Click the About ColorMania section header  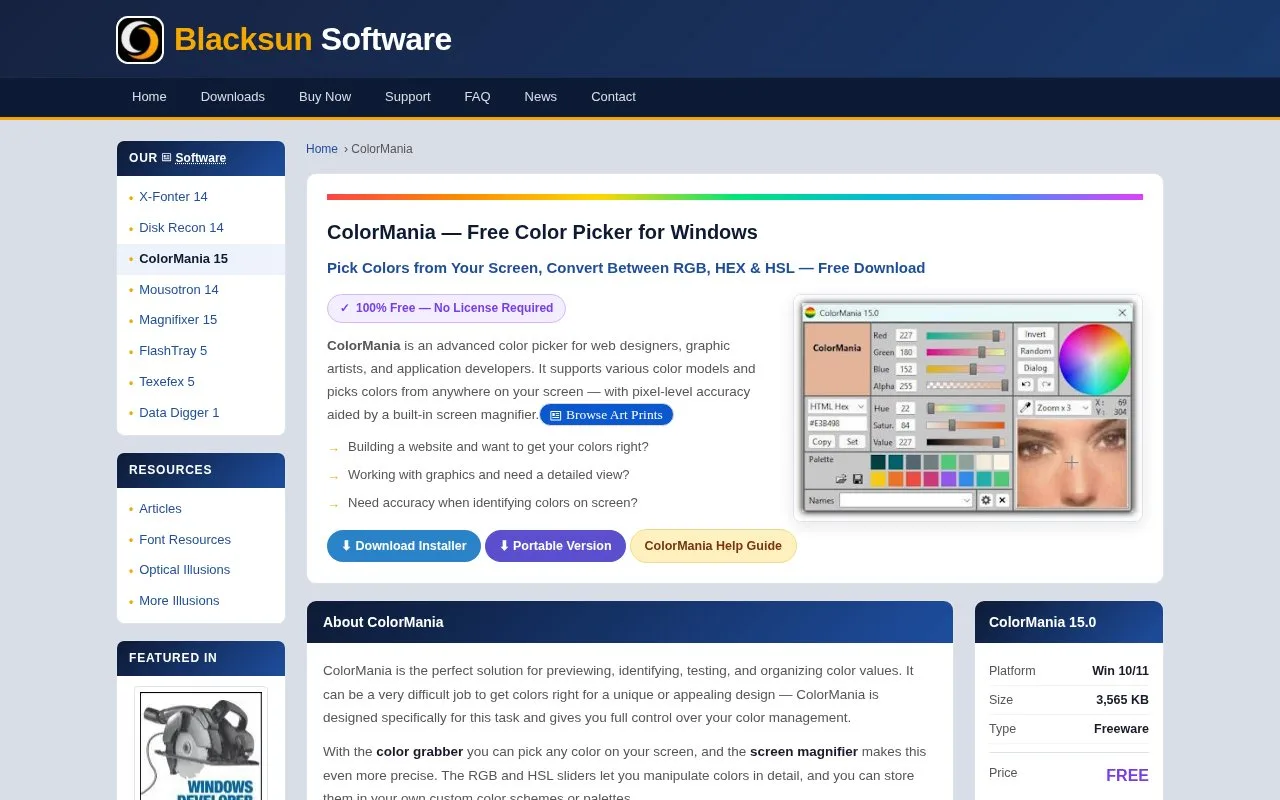pyautogui.click(x=630, y=622)
